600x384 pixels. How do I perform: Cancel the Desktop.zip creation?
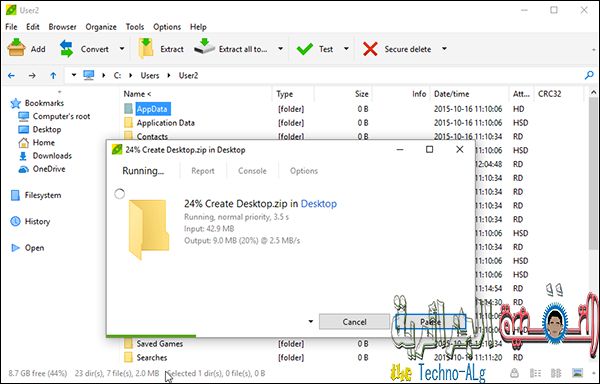click(x=354, y=322)
